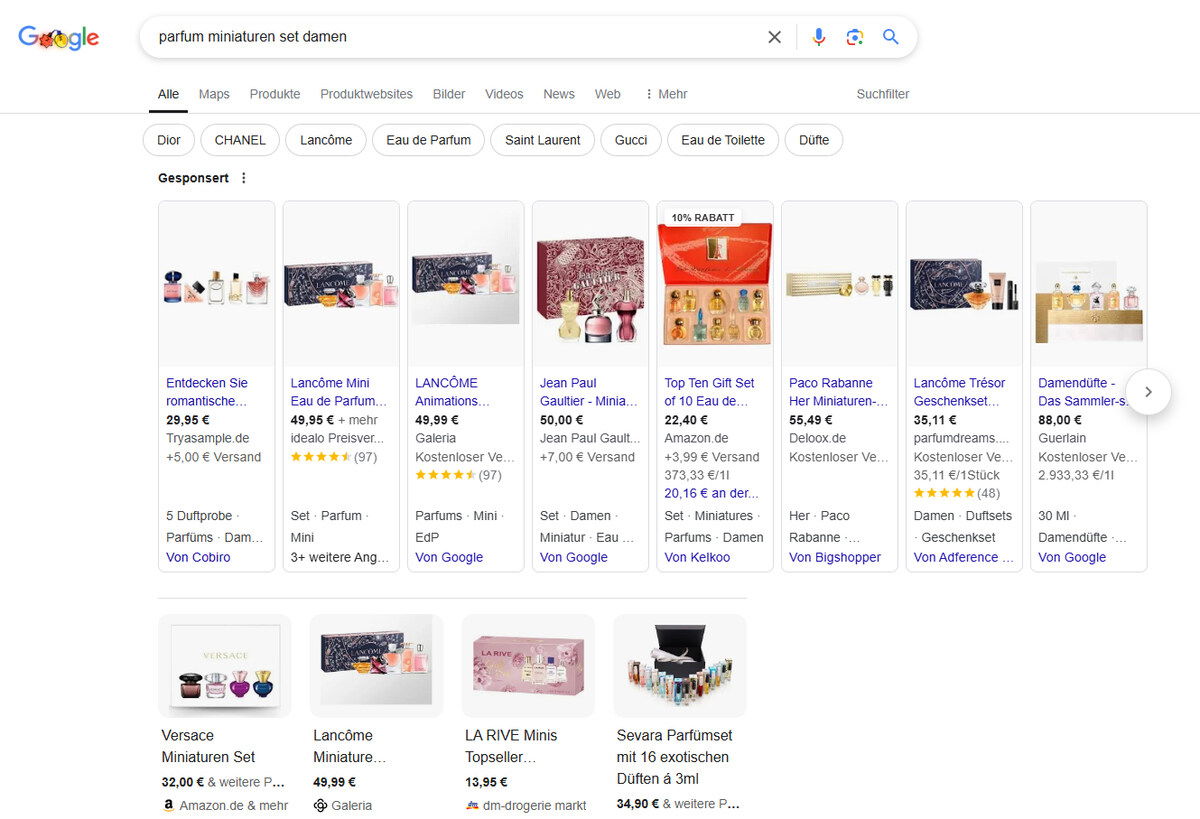This screenshot has width=1200, height=819.
Task: Open the Produkte tab
Action: [x=275, y=94]
